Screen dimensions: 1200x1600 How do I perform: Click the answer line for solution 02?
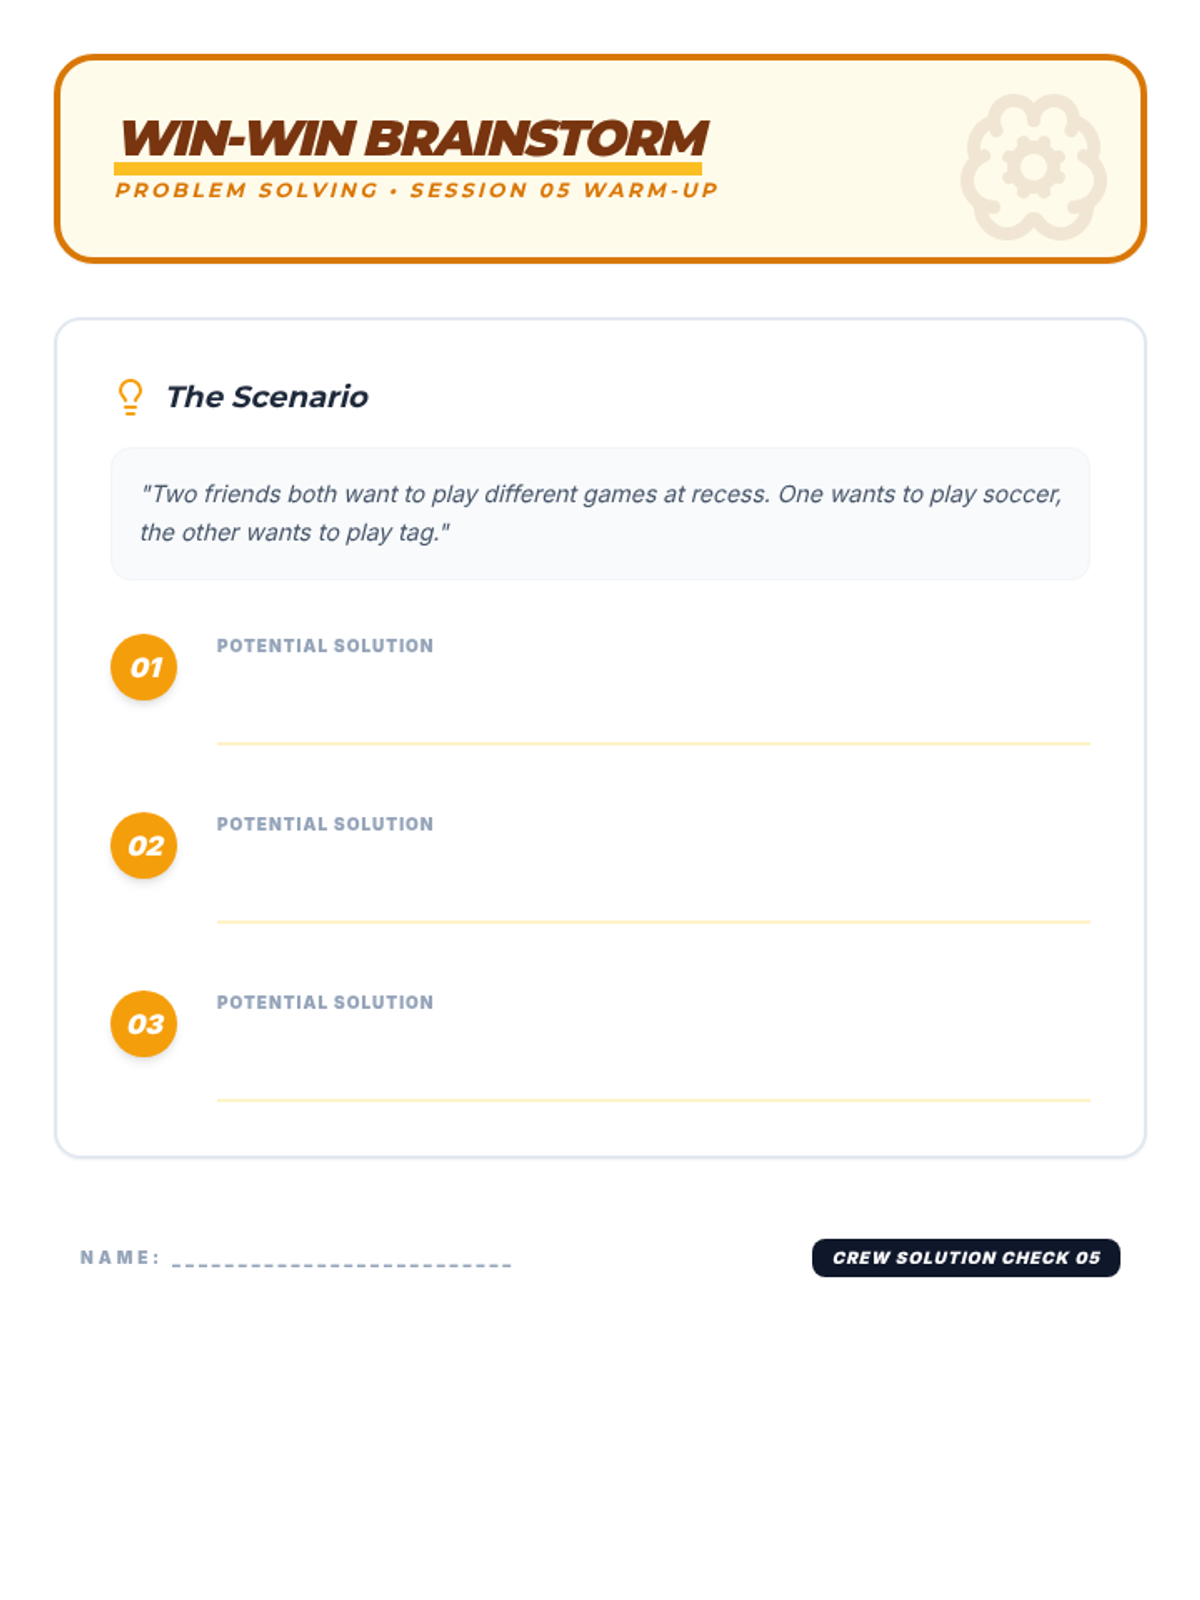pos(653,920)
